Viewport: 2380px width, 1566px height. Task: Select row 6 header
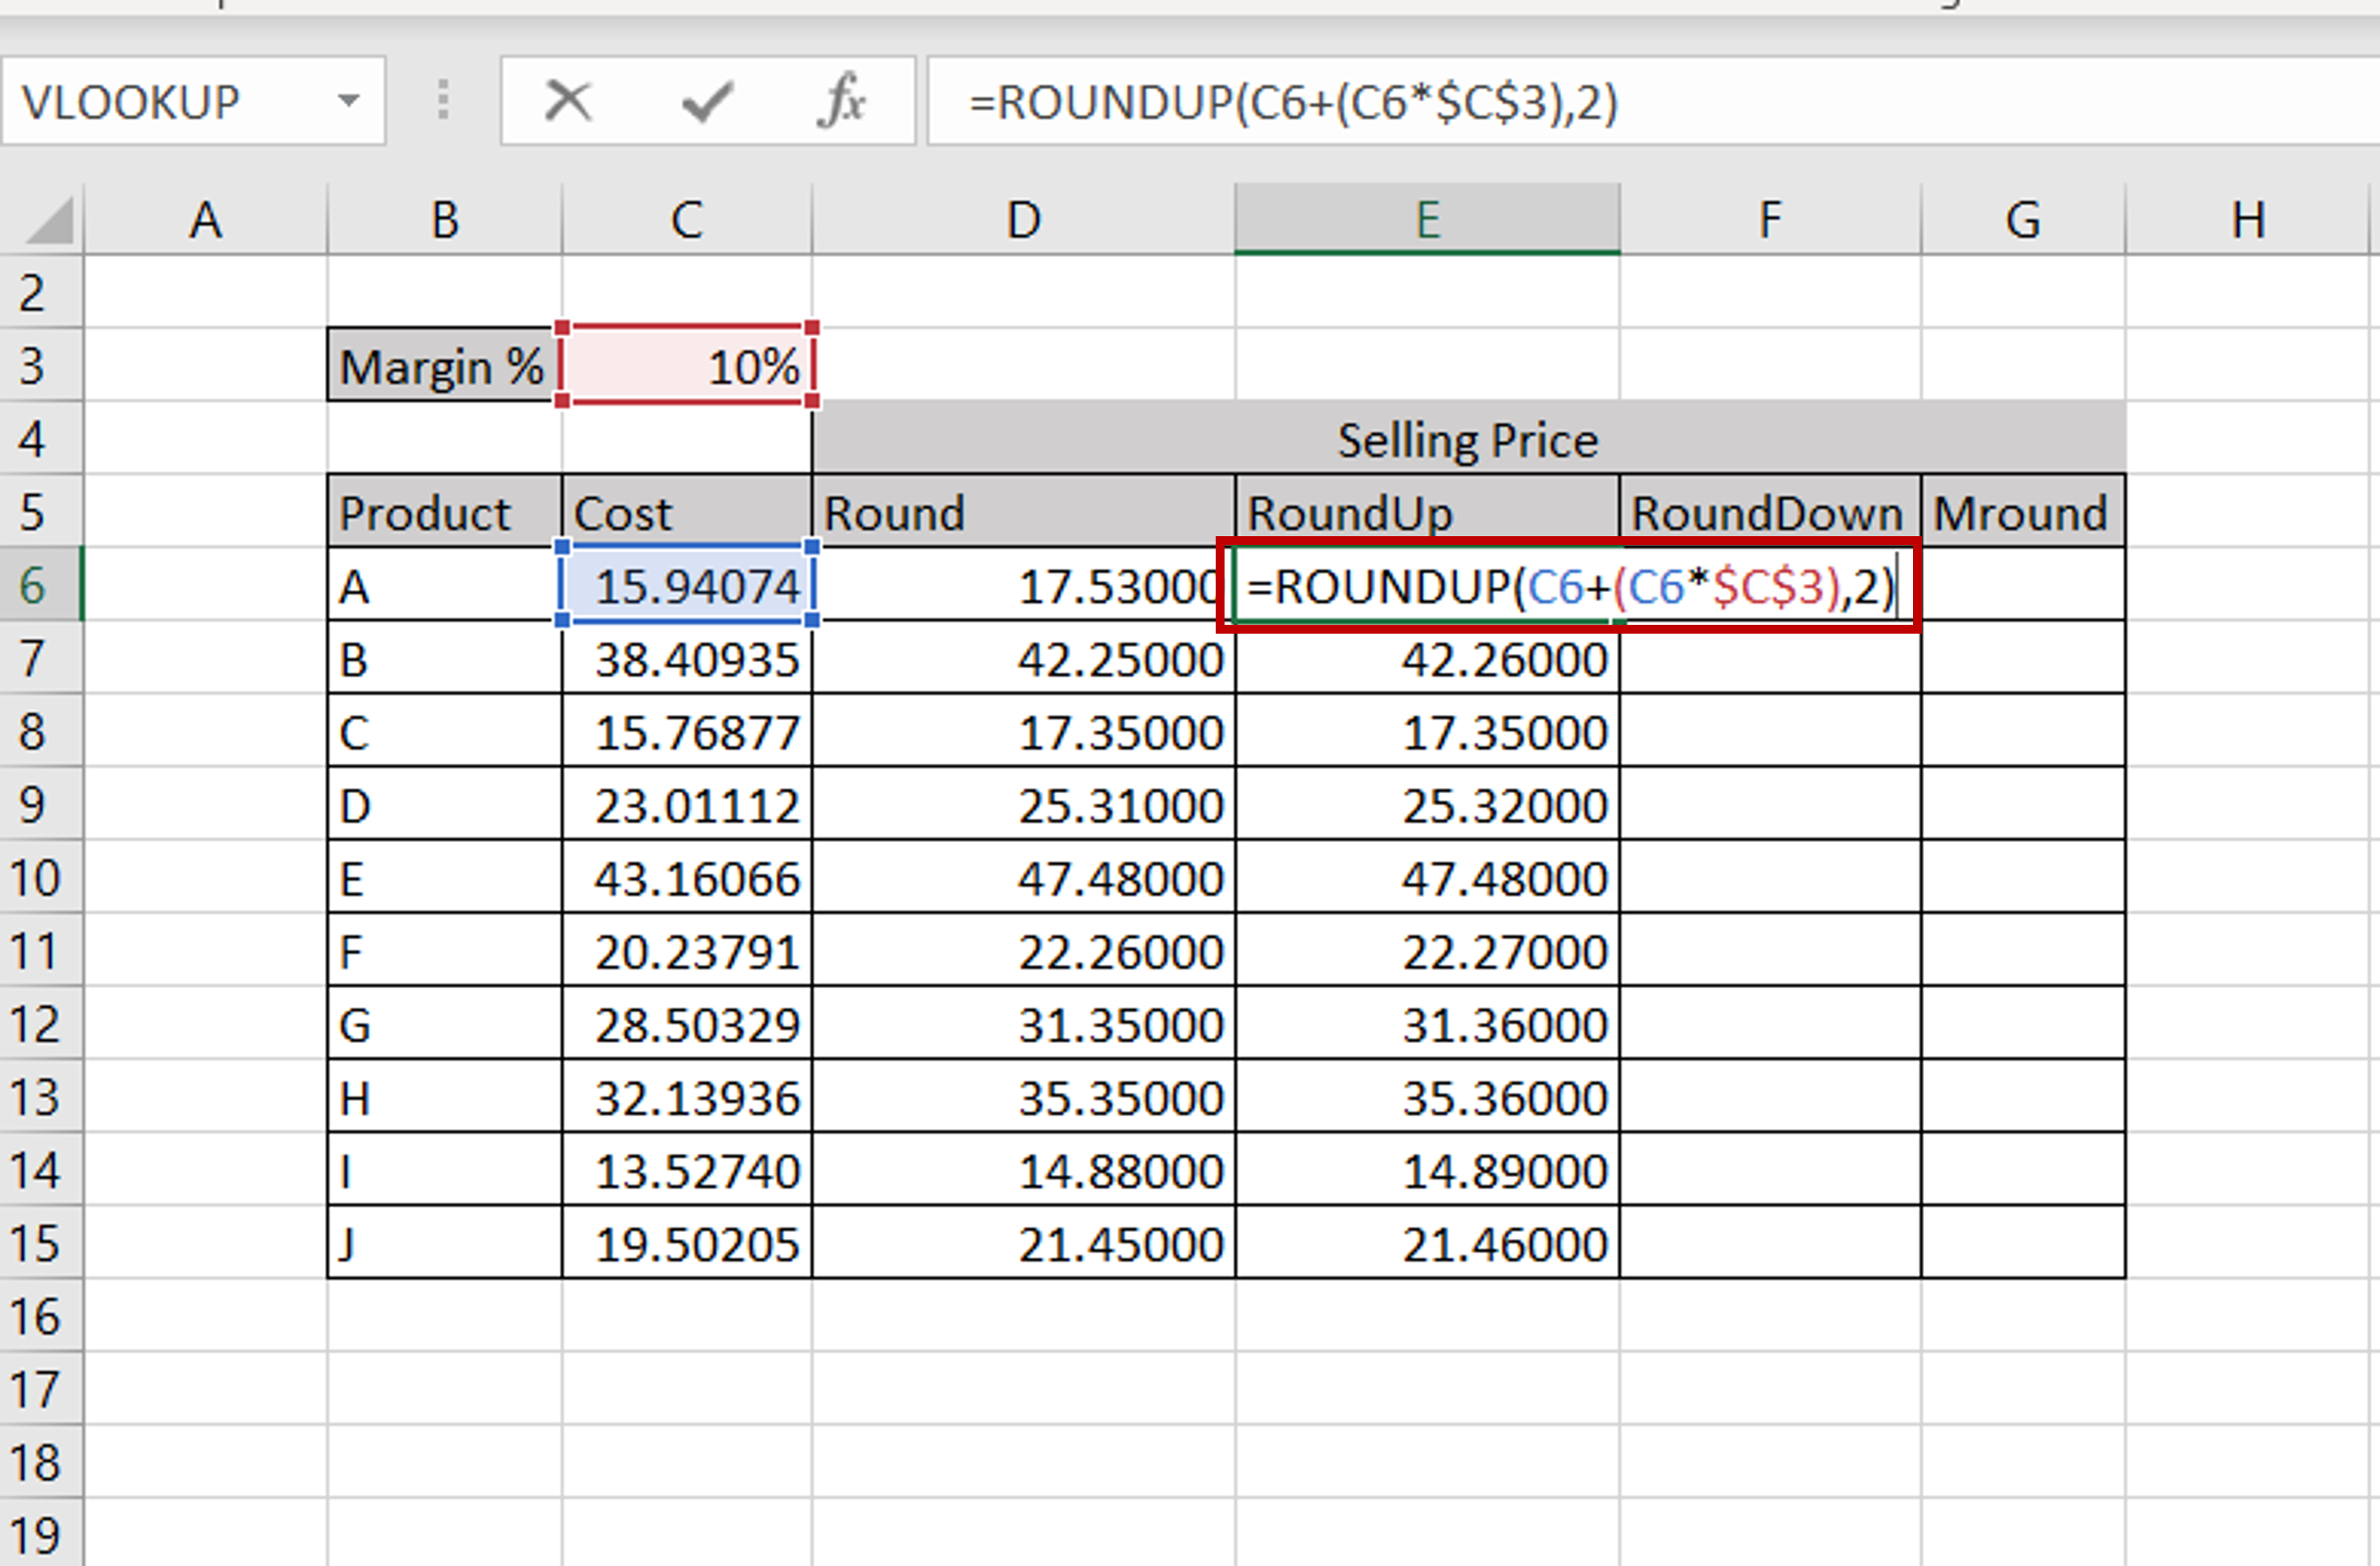[x=41, y=584]
